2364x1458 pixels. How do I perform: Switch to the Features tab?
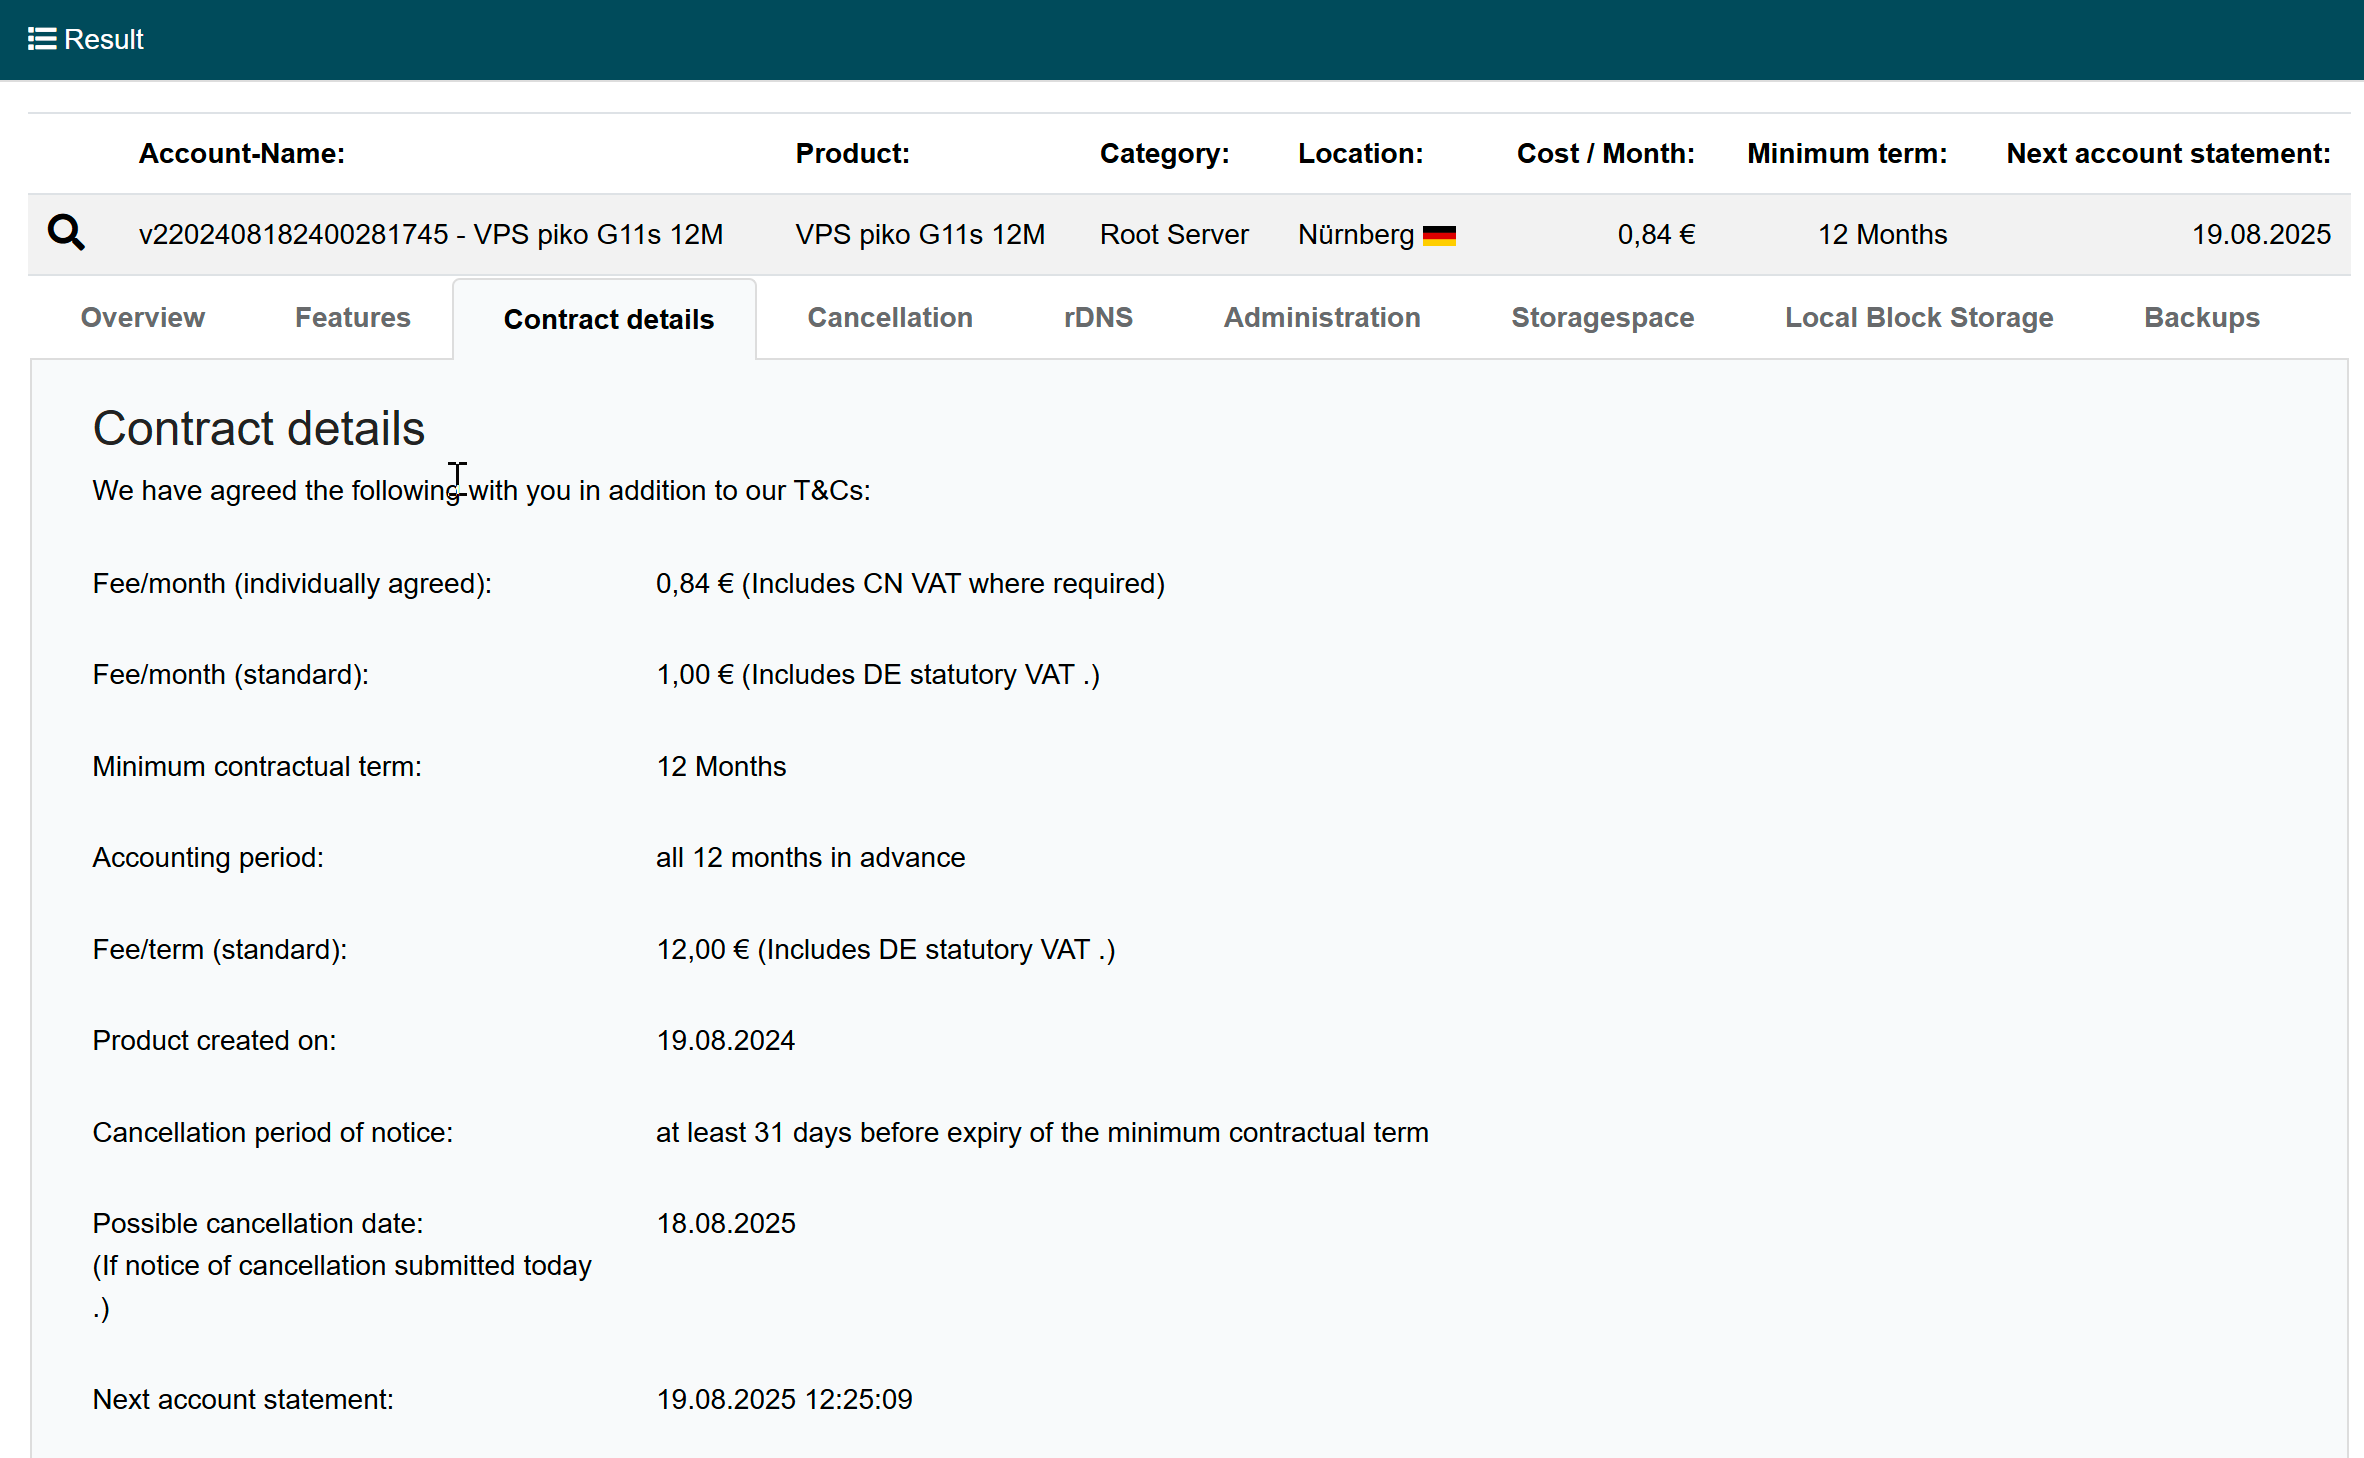(x=352, y=318)
